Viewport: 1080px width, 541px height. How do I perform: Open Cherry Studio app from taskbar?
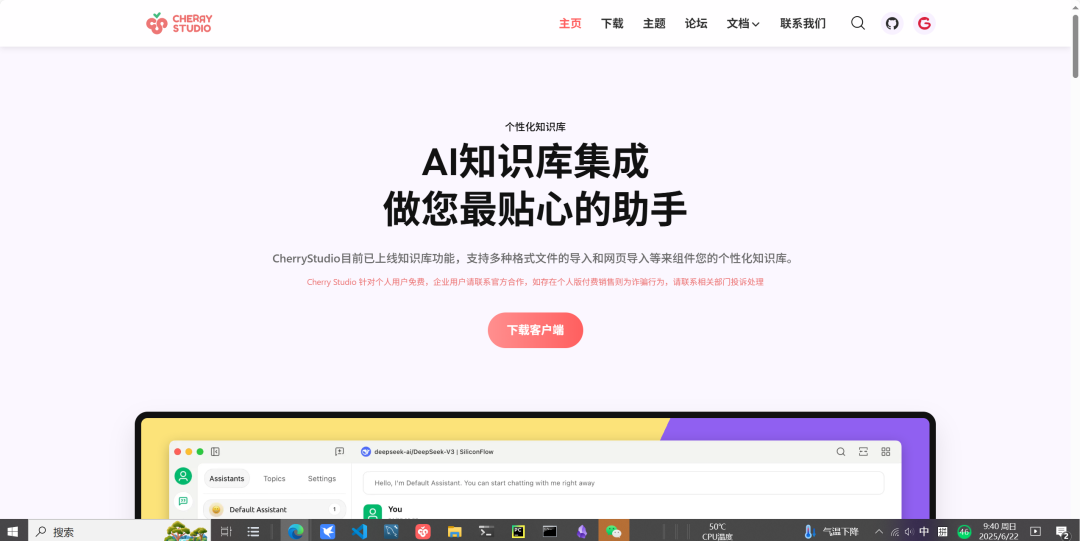point(423,531)
